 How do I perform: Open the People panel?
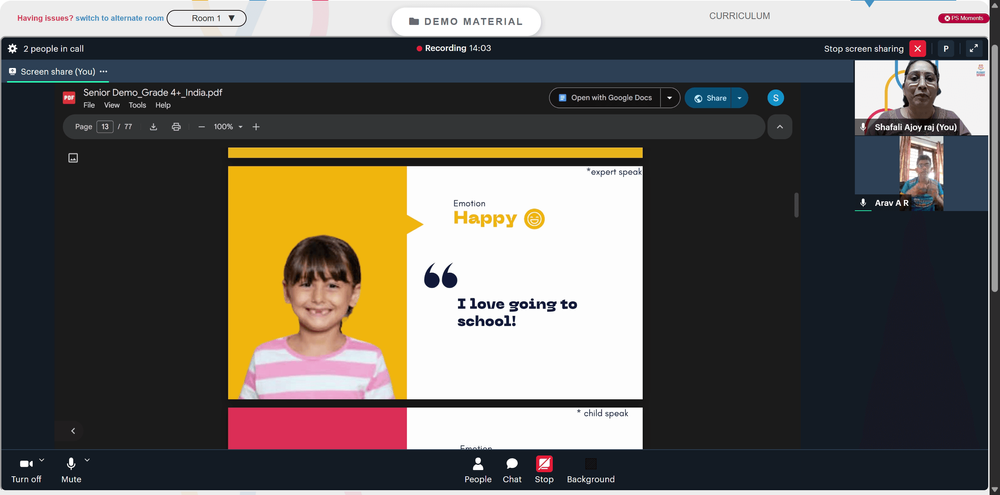478,470
